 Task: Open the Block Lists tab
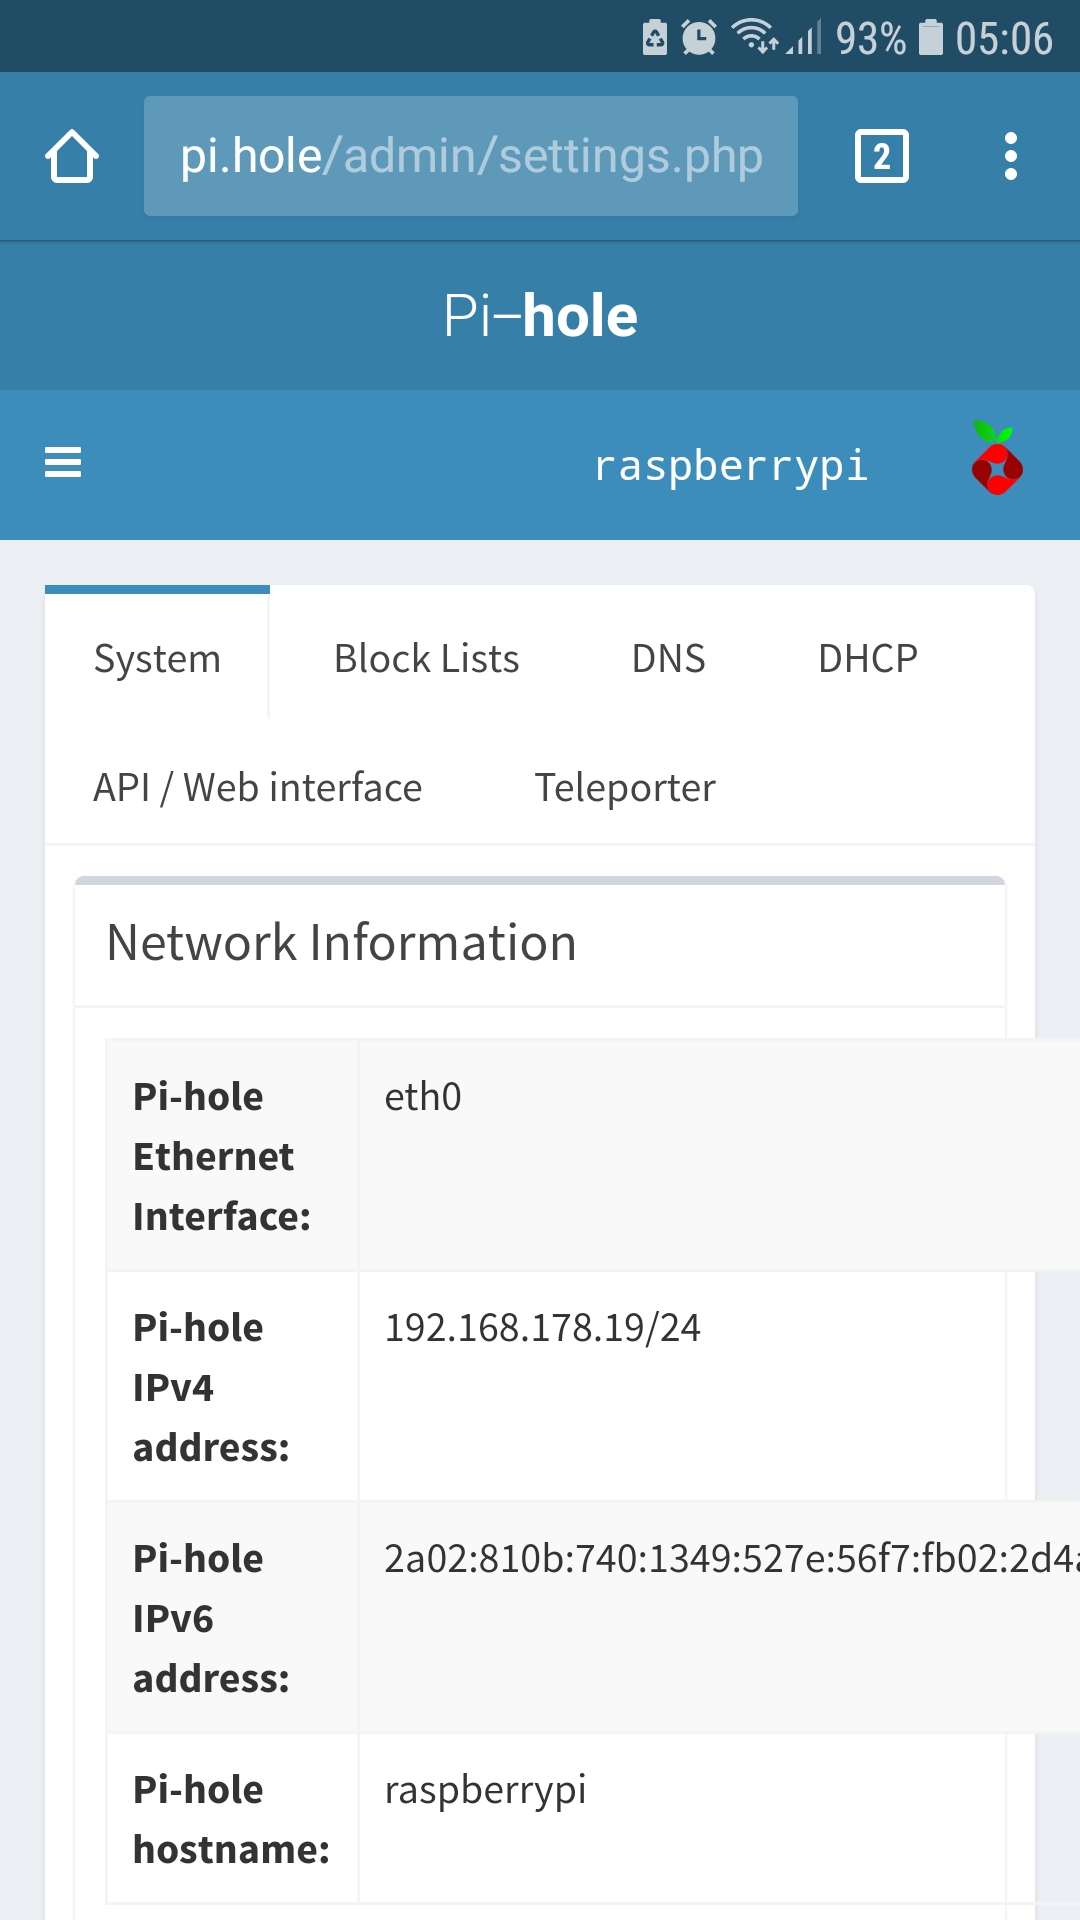[x=427, y=659]
